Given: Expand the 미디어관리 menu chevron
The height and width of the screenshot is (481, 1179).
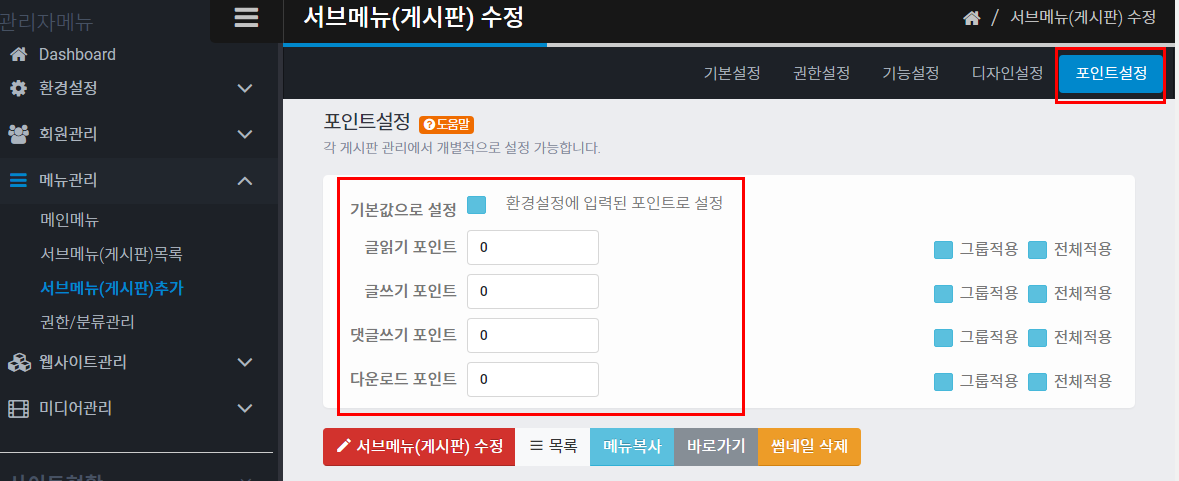Looking at the screenshot, I should (x=245, y=408).
